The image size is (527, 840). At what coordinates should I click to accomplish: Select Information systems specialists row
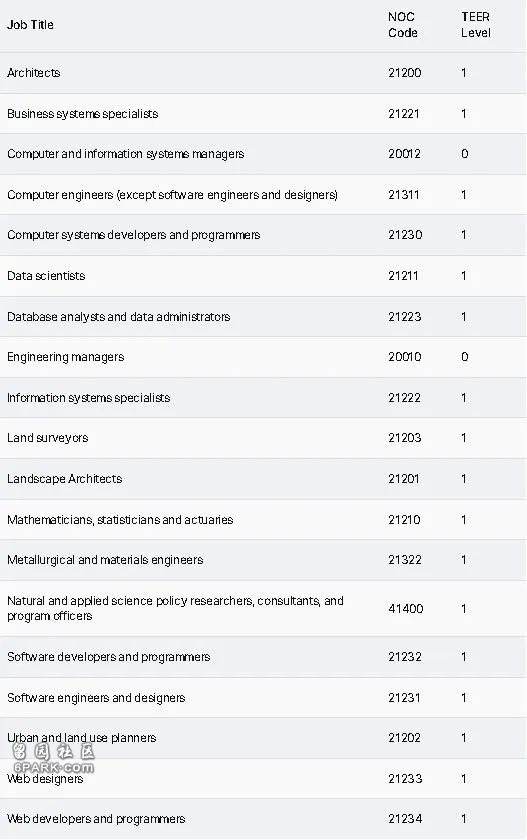tap(263, 398)
